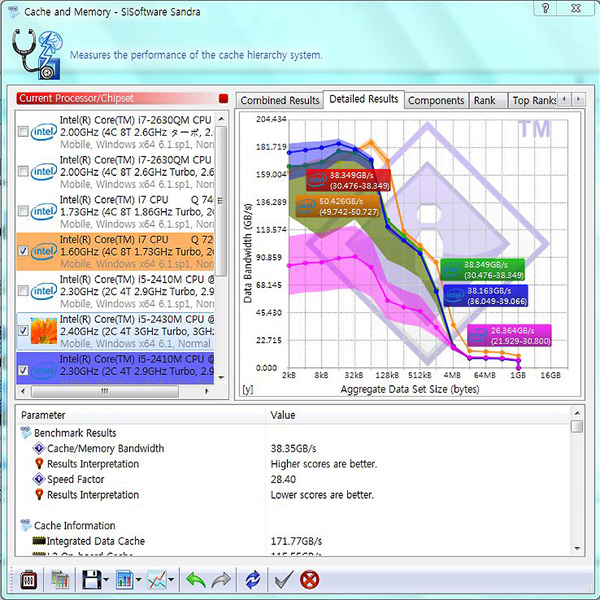Click the 38.35GB/s bandwidth value
Viewport: 600px width, 600px height.
click(x=293, y=448)
